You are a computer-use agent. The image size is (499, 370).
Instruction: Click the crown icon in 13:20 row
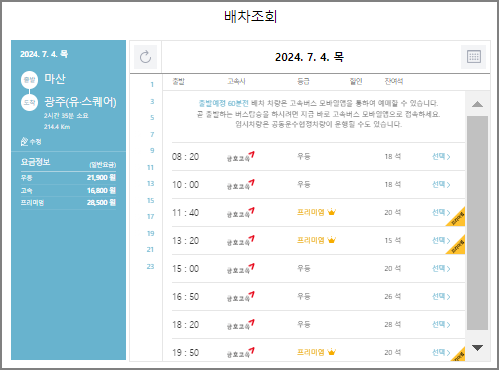coord(332,240)
